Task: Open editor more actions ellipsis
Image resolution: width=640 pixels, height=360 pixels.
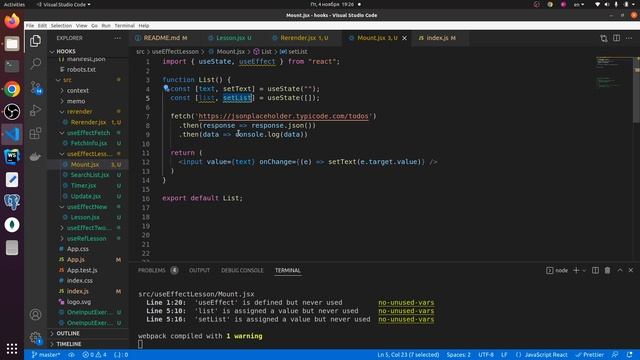Action: point(629,38)
